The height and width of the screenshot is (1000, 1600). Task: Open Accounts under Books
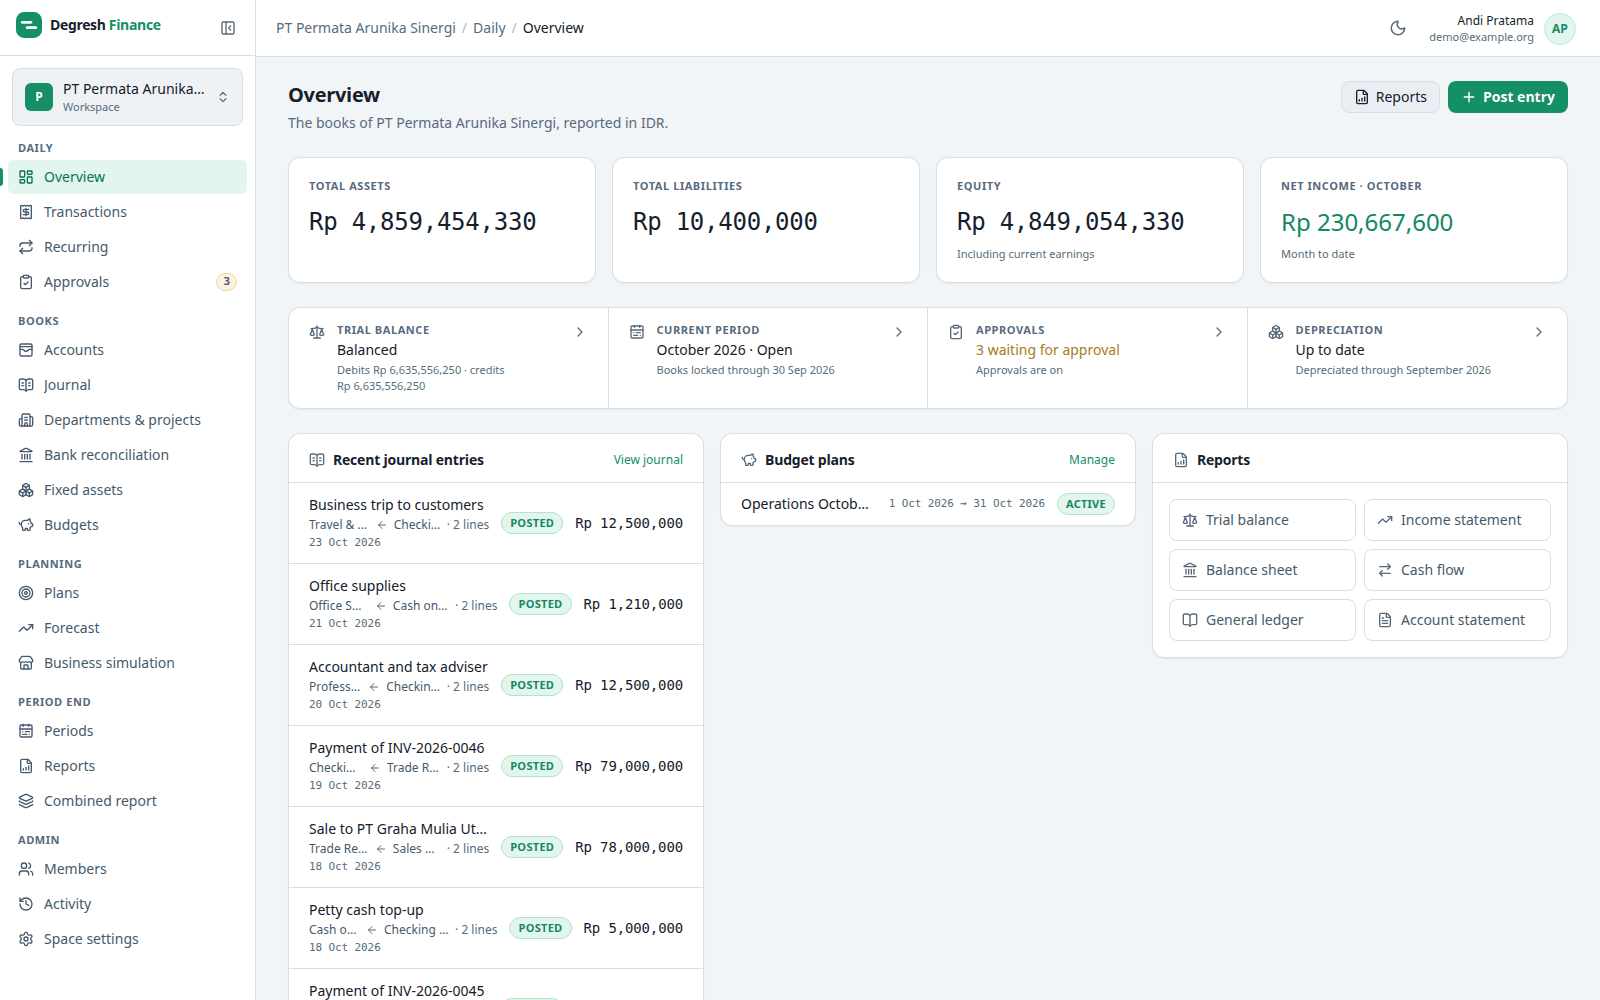click(127, 350)
